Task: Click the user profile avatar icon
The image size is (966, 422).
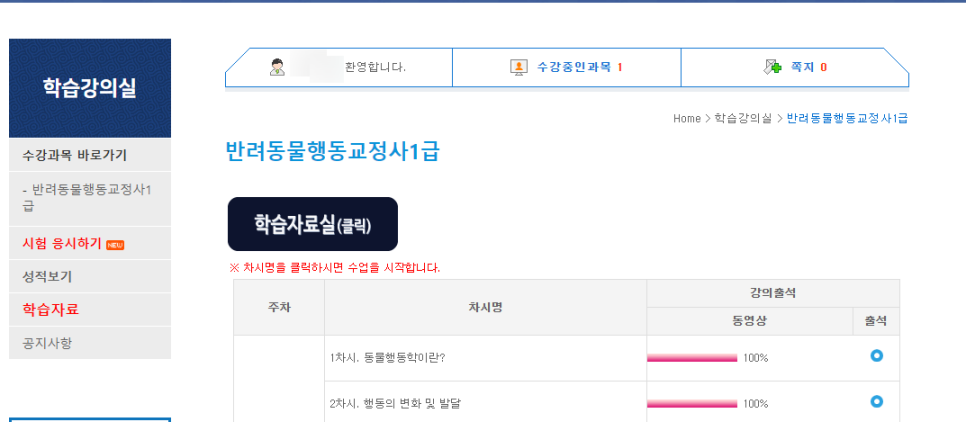Action: tap(277, 67)
